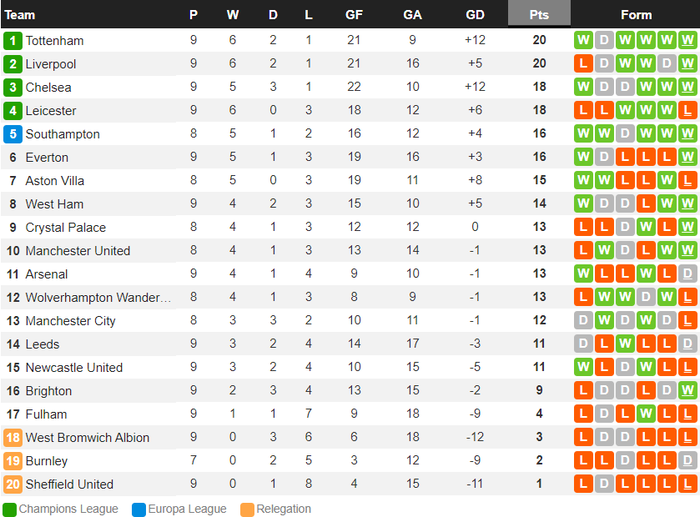Open the Chelsea team link
The height and width of the screenshot is (517, 700).
coord(48,87)
